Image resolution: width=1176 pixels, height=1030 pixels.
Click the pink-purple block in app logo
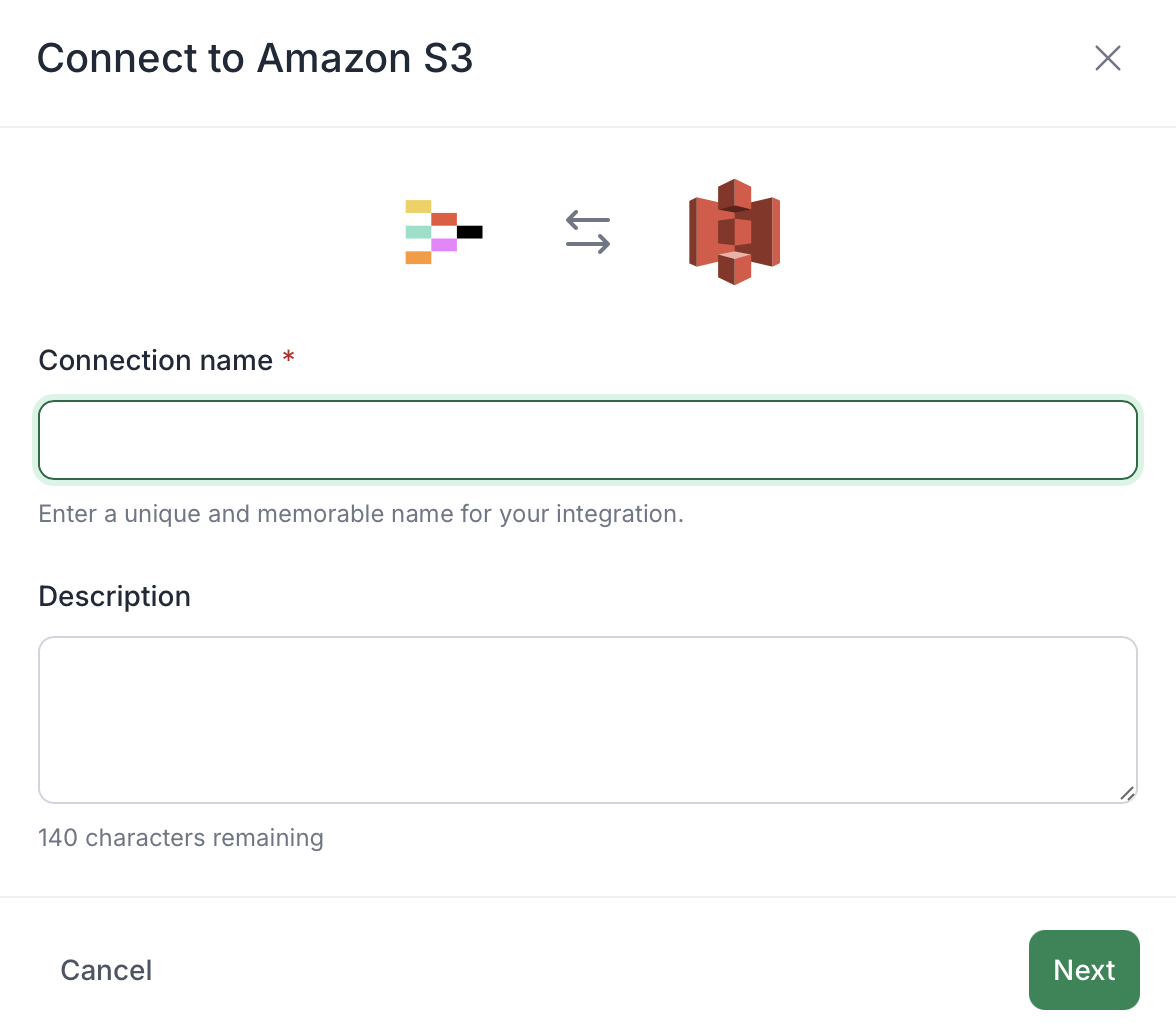point(444,245)
